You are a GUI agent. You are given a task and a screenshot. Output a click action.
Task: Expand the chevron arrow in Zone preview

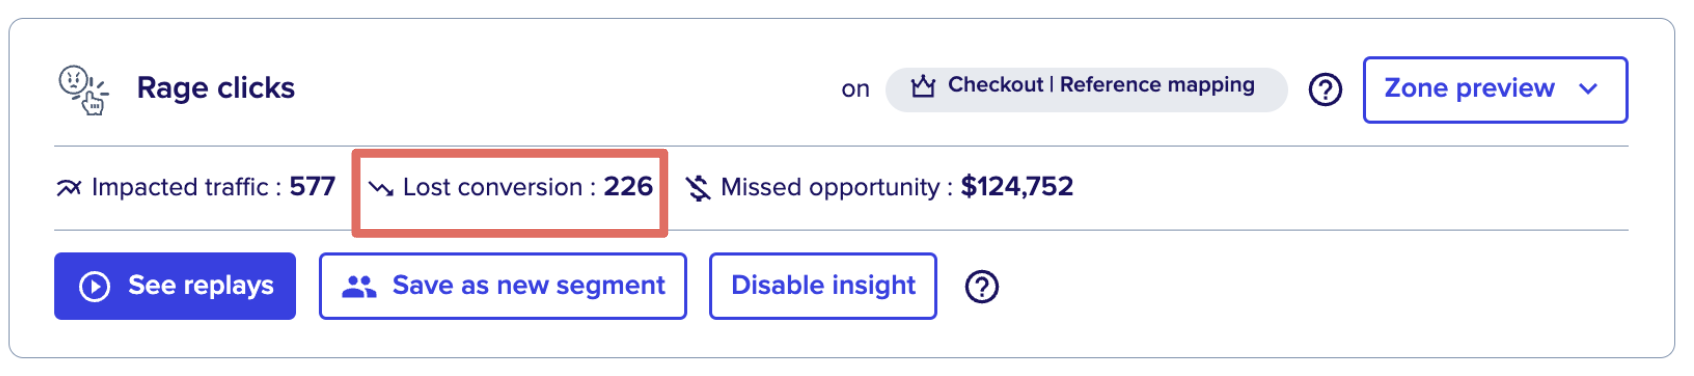point(1588,89)
